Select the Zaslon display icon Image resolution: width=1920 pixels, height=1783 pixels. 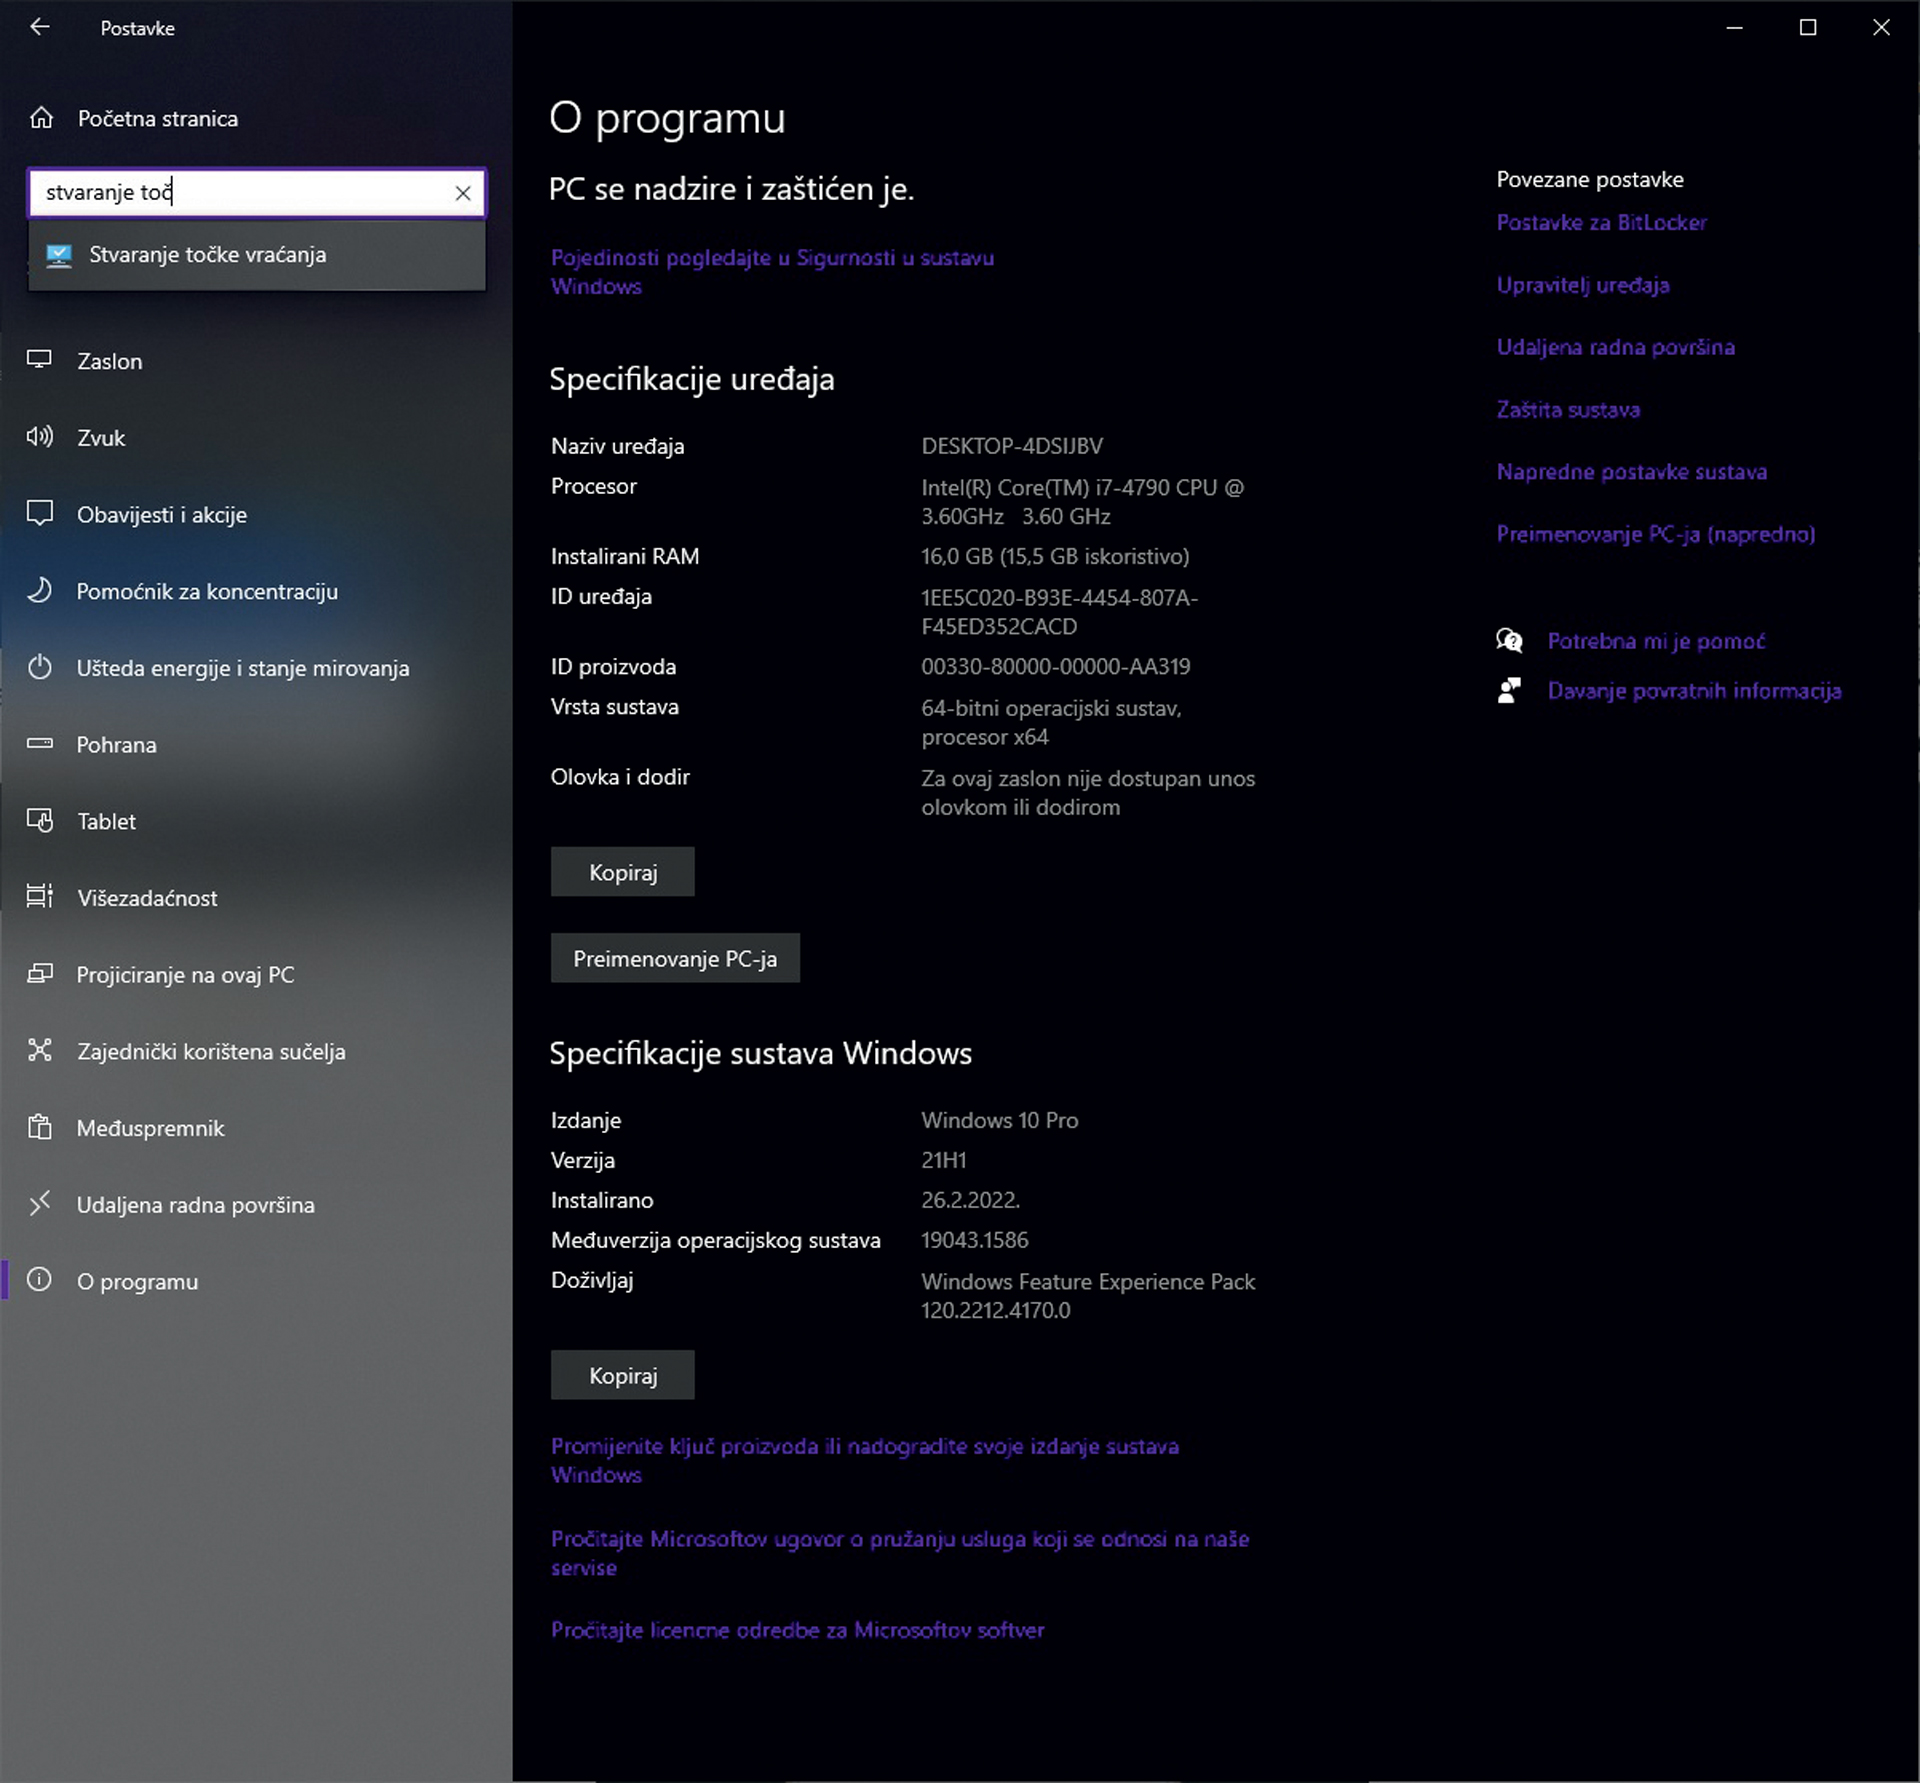40,360
